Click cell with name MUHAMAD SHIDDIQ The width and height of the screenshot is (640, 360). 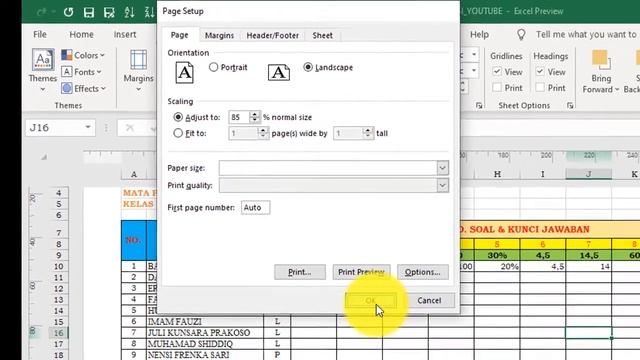coord(205,344)
